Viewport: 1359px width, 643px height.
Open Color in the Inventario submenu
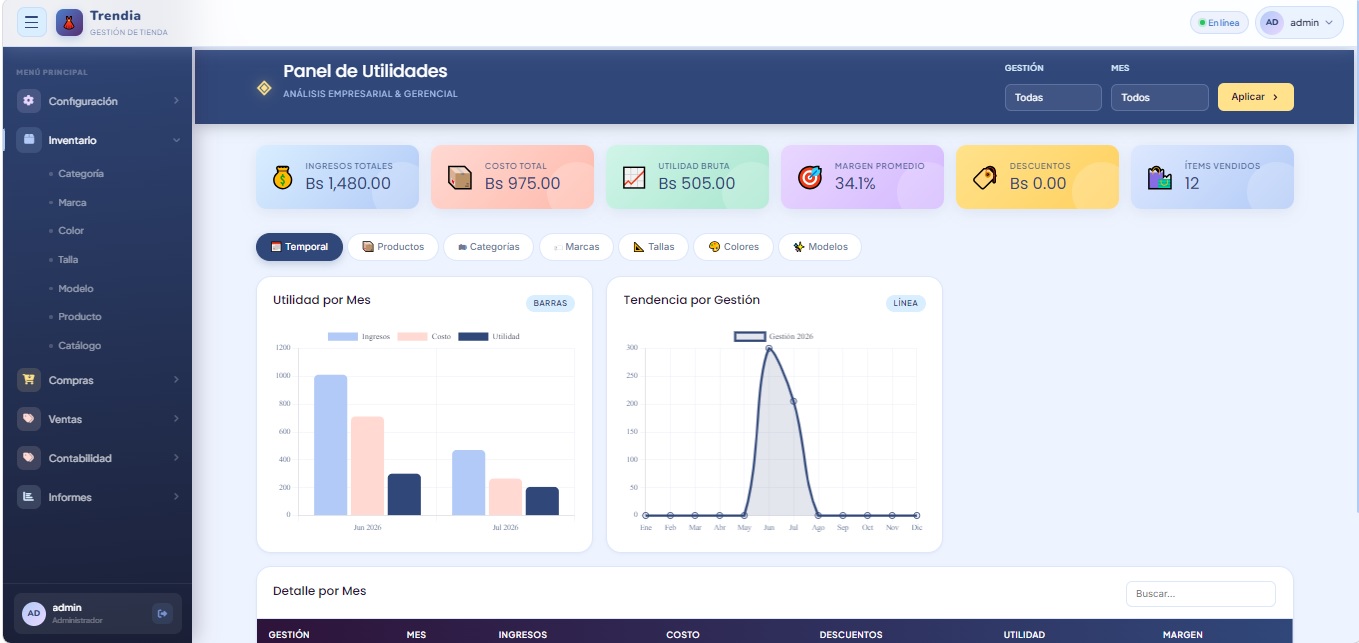point(71,230)
